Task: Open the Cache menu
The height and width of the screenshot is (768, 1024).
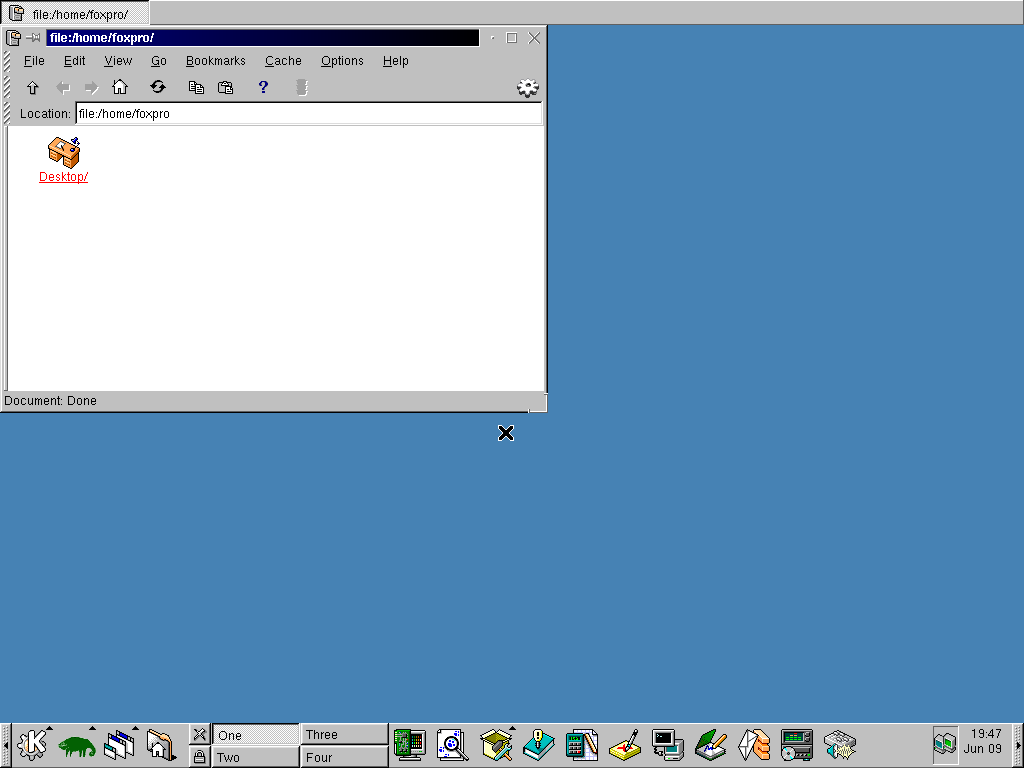Action: [x=283, y=61]
